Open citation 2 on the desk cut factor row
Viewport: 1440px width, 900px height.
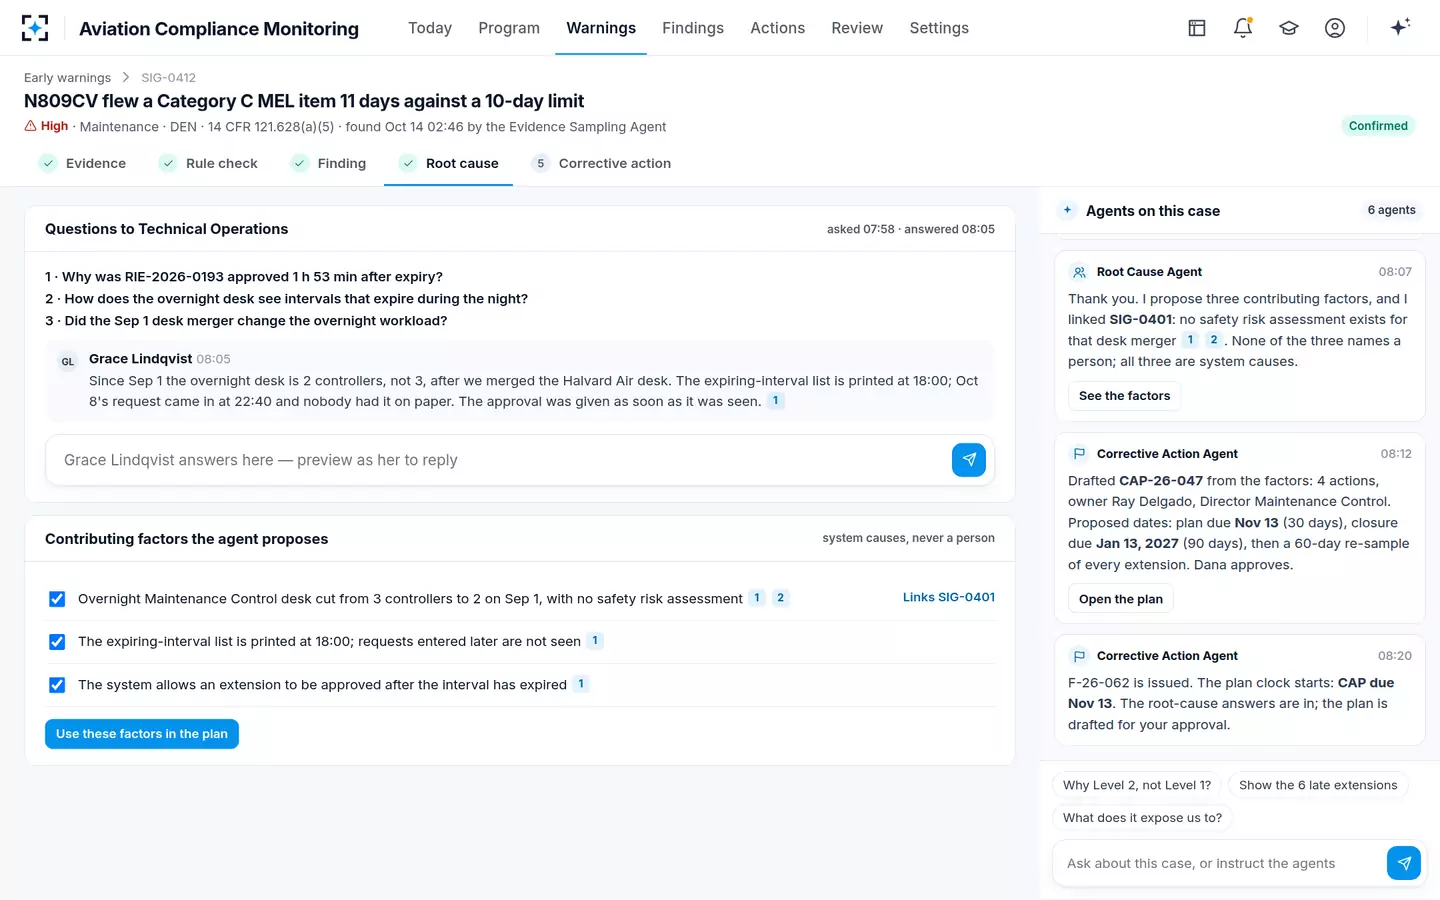click(781, 598)
